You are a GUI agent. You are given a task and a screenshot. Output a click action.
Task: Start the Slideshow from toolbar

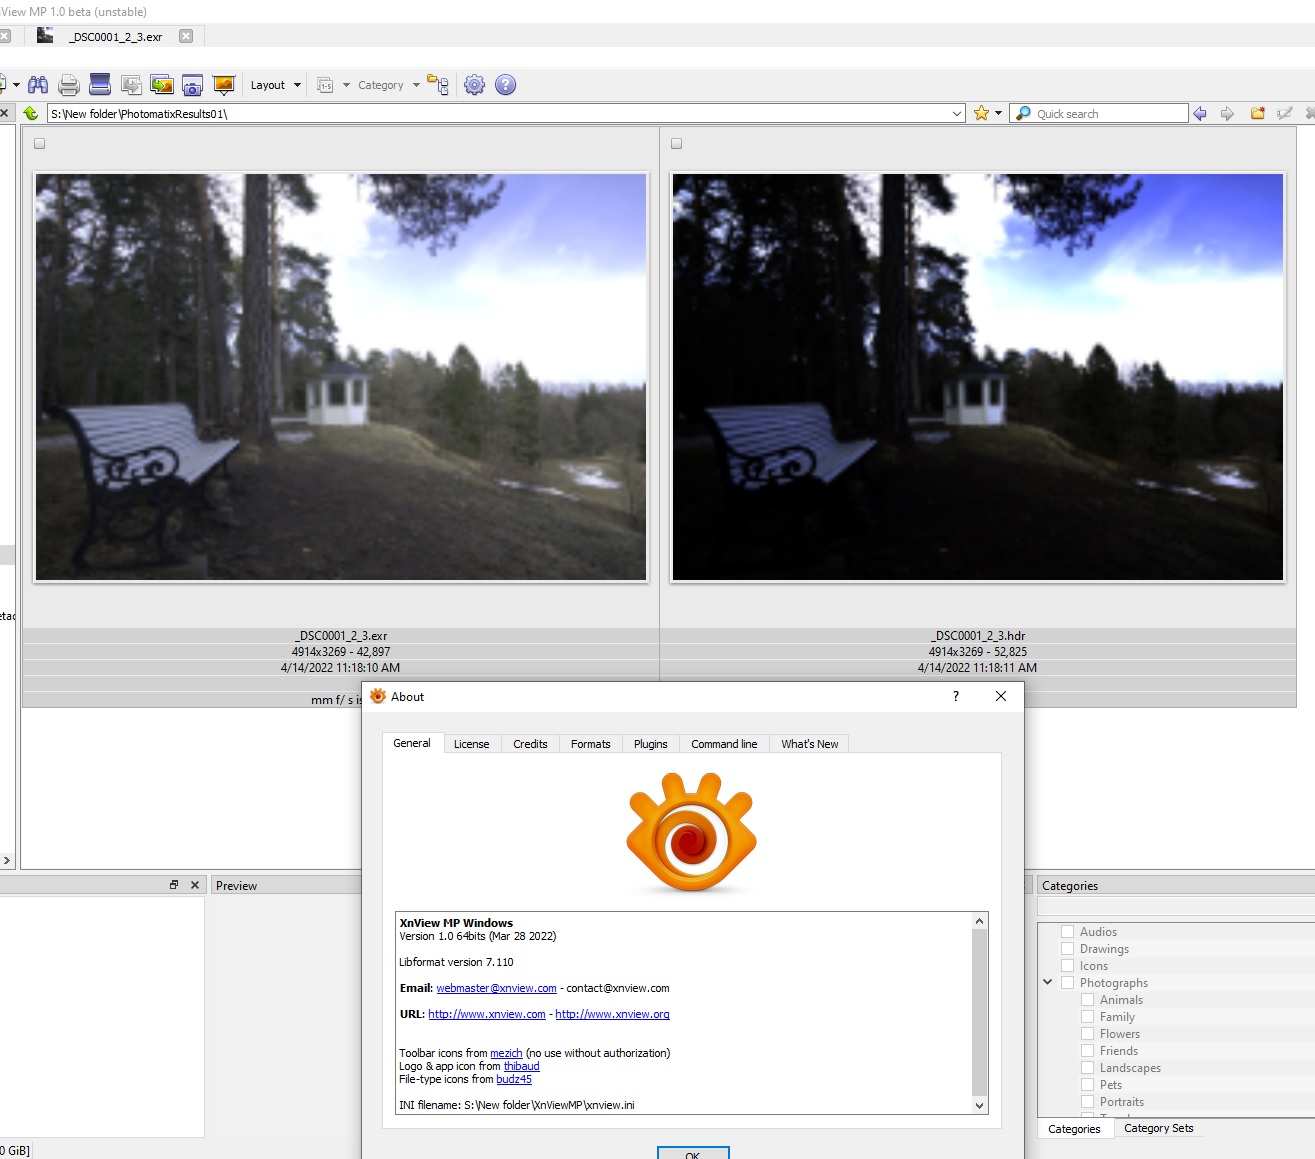(x=224, y=85)
